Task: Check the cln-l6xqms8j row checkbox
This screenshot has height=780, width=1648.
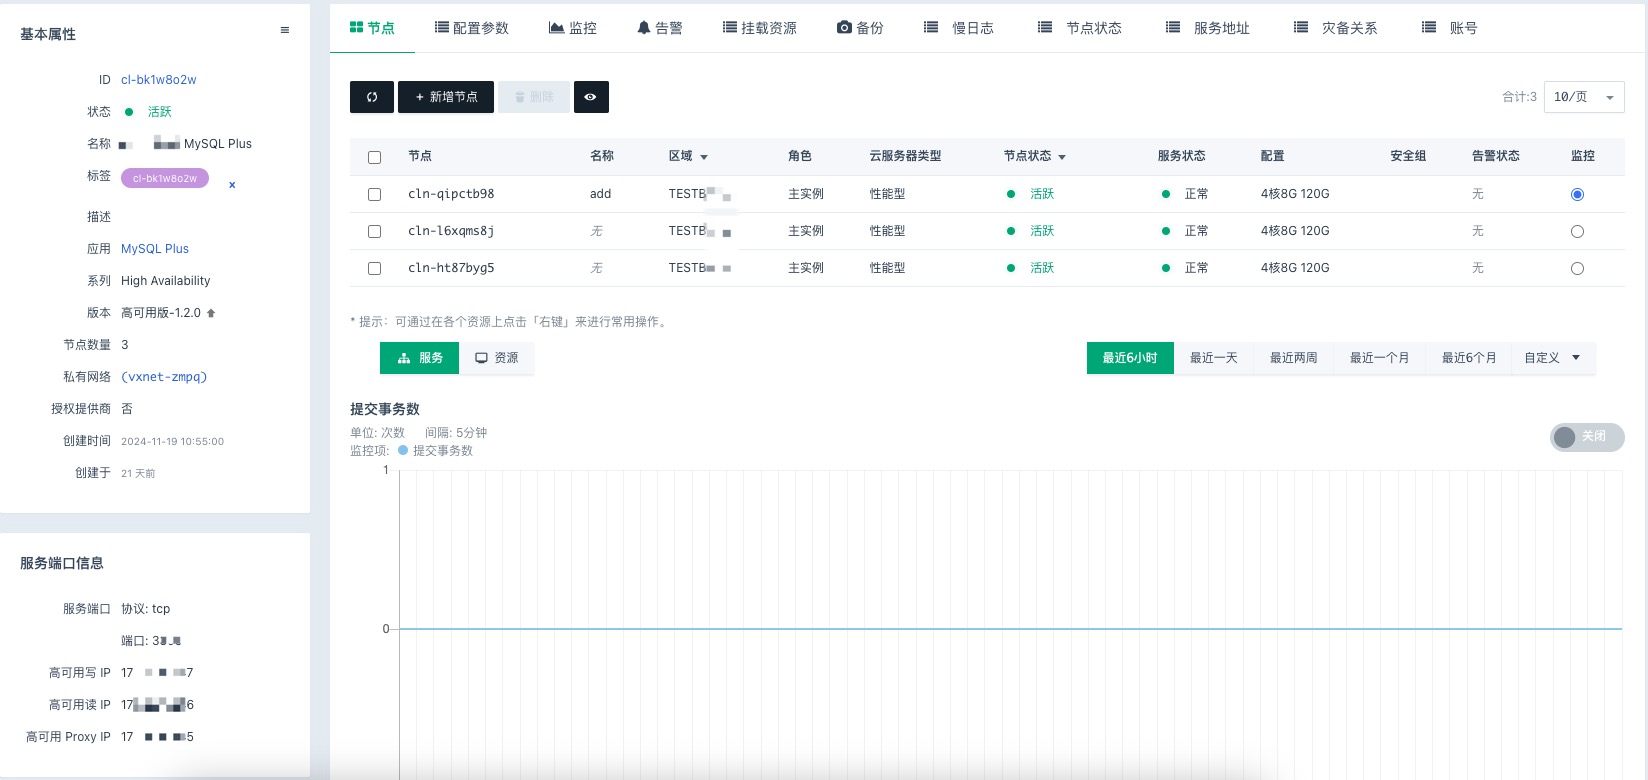Action: 375,231
